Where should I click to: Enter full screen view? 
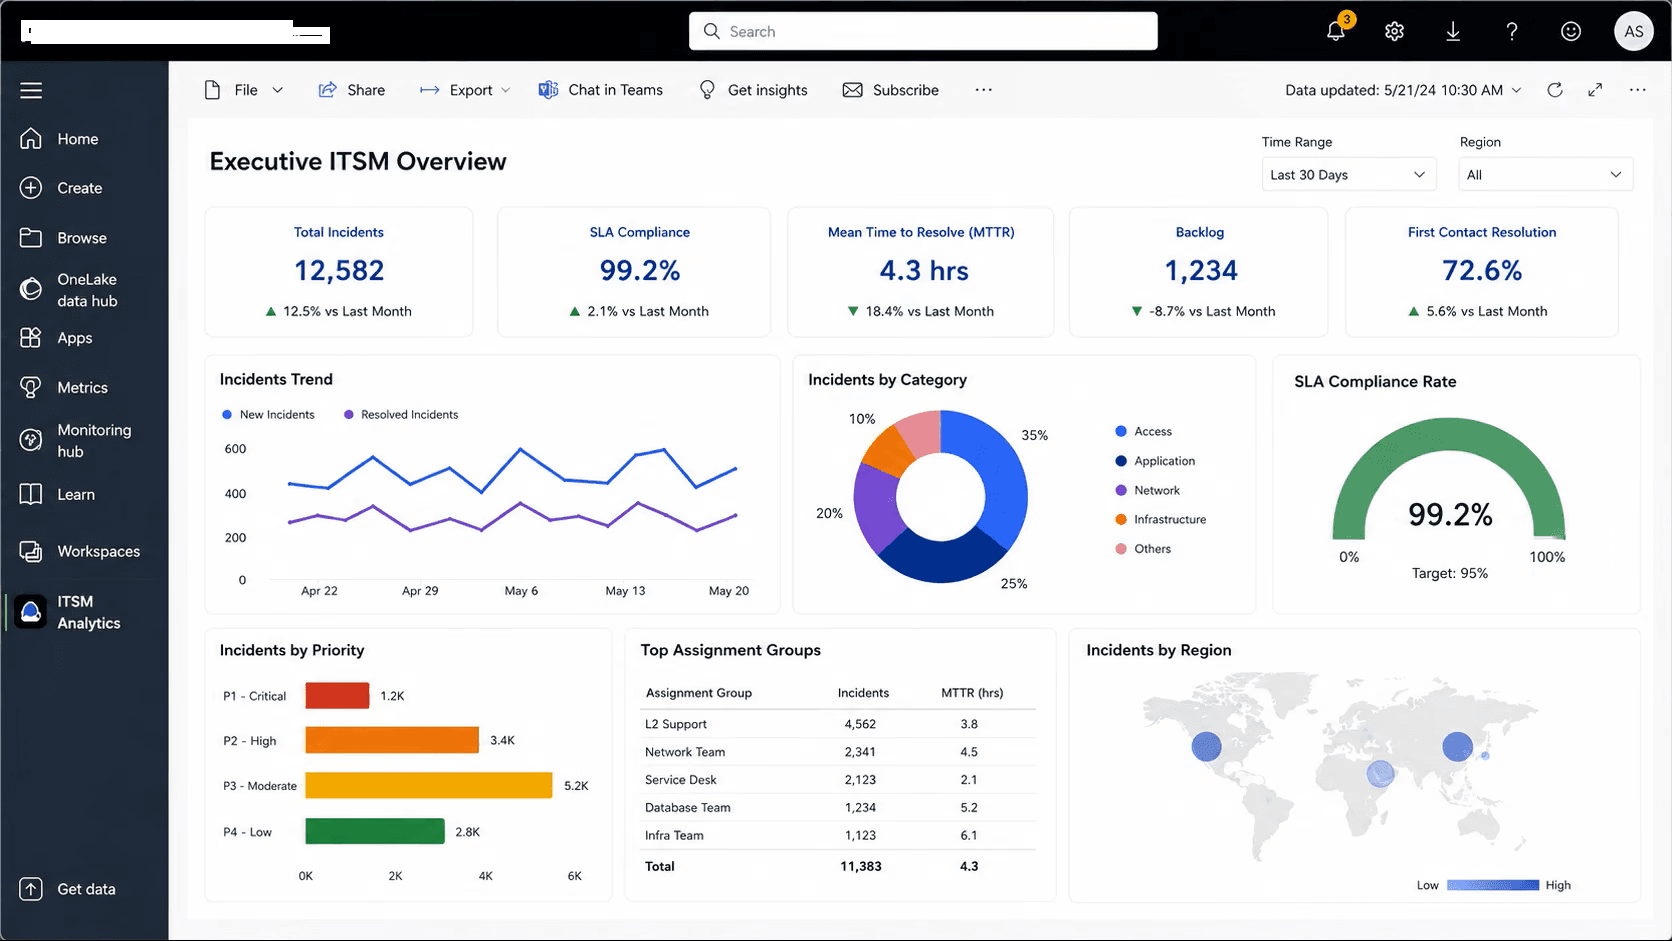point(1595,90)
